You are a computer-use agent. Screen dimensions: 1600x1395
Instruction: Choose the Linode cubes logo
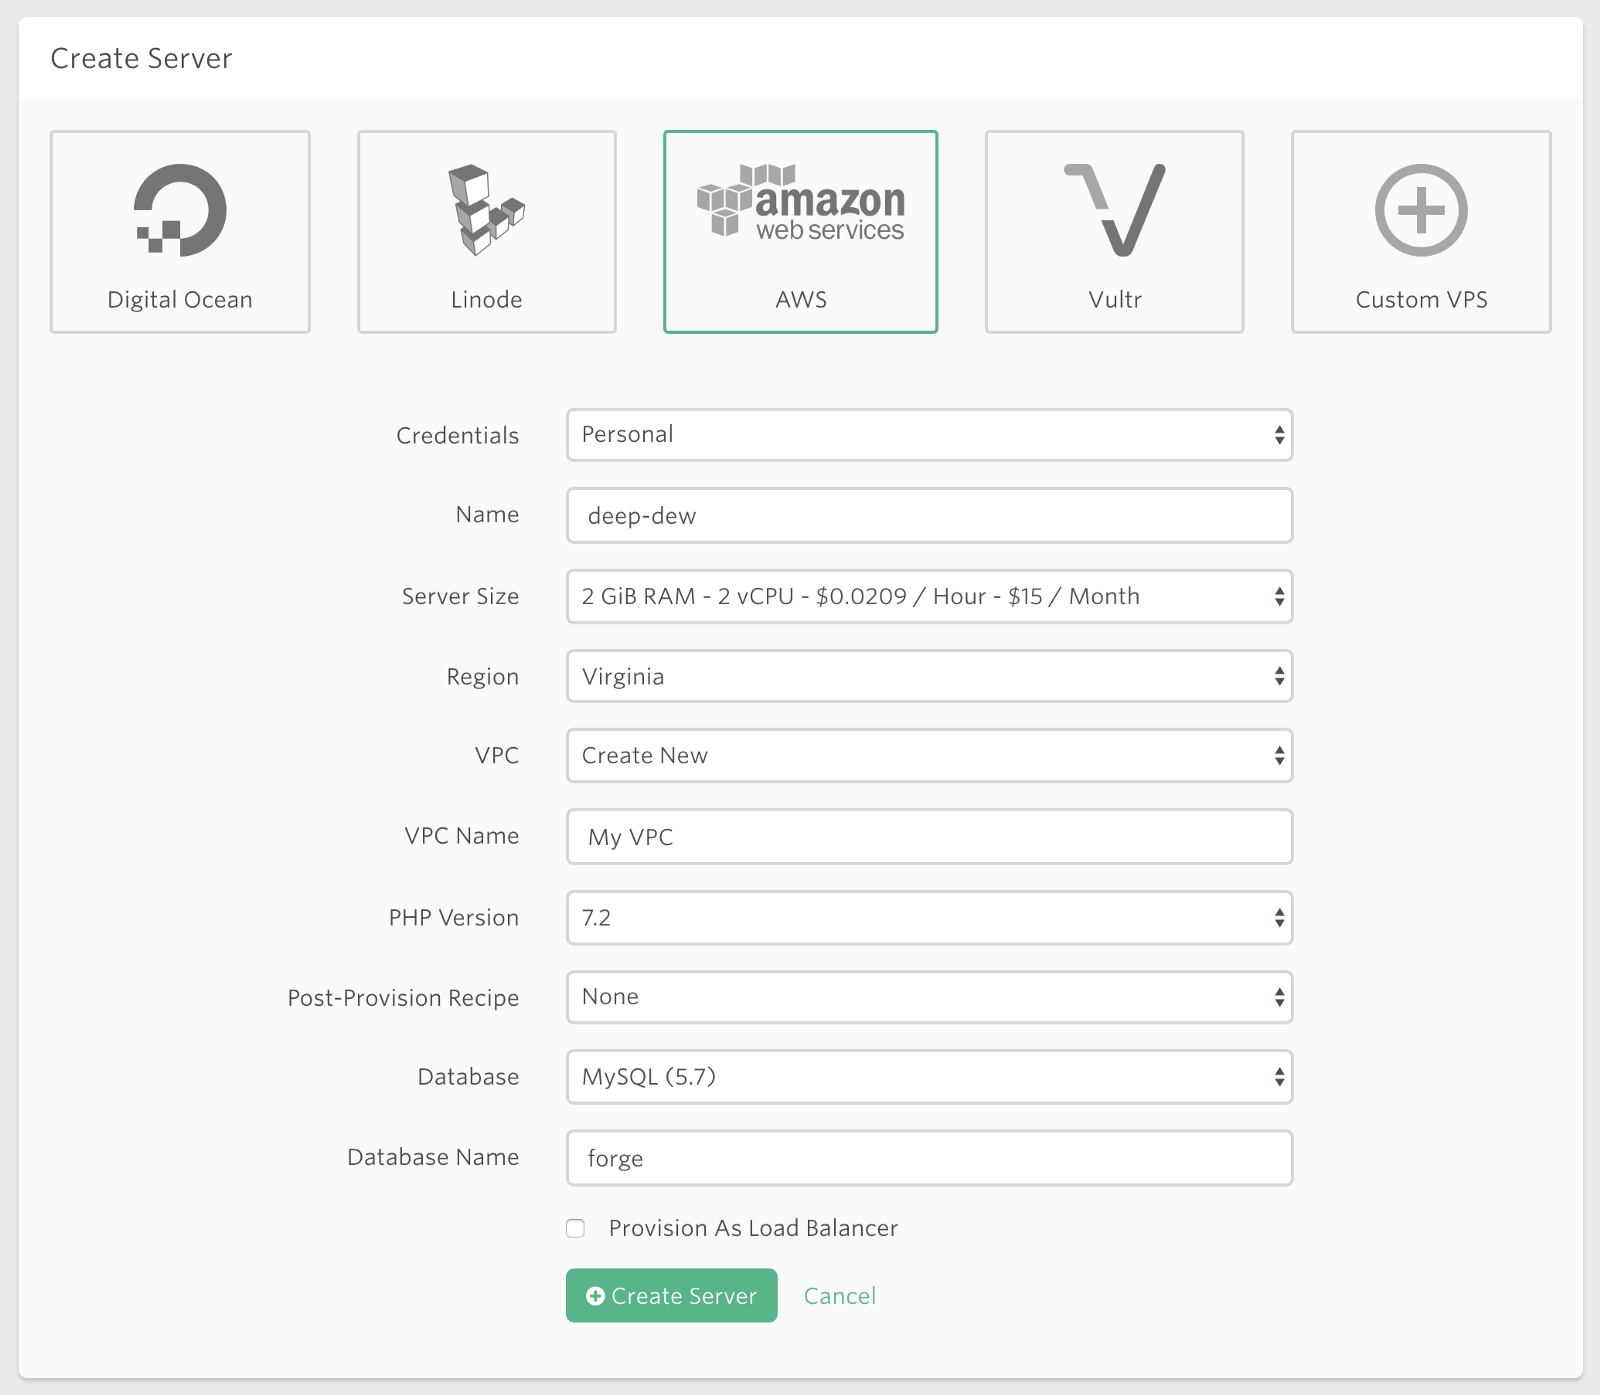486,209
